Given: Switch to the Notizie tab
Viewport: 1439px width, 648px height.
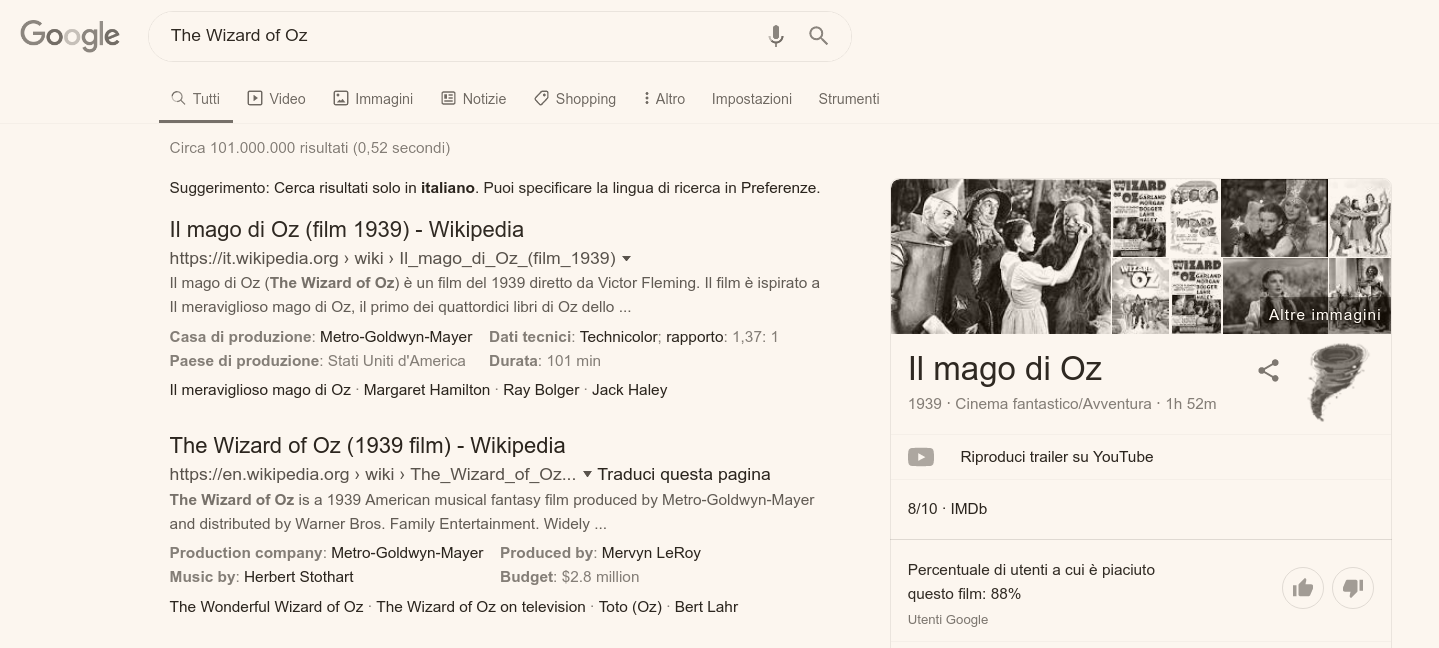Looking at the screenshot, I should (473, 99).
